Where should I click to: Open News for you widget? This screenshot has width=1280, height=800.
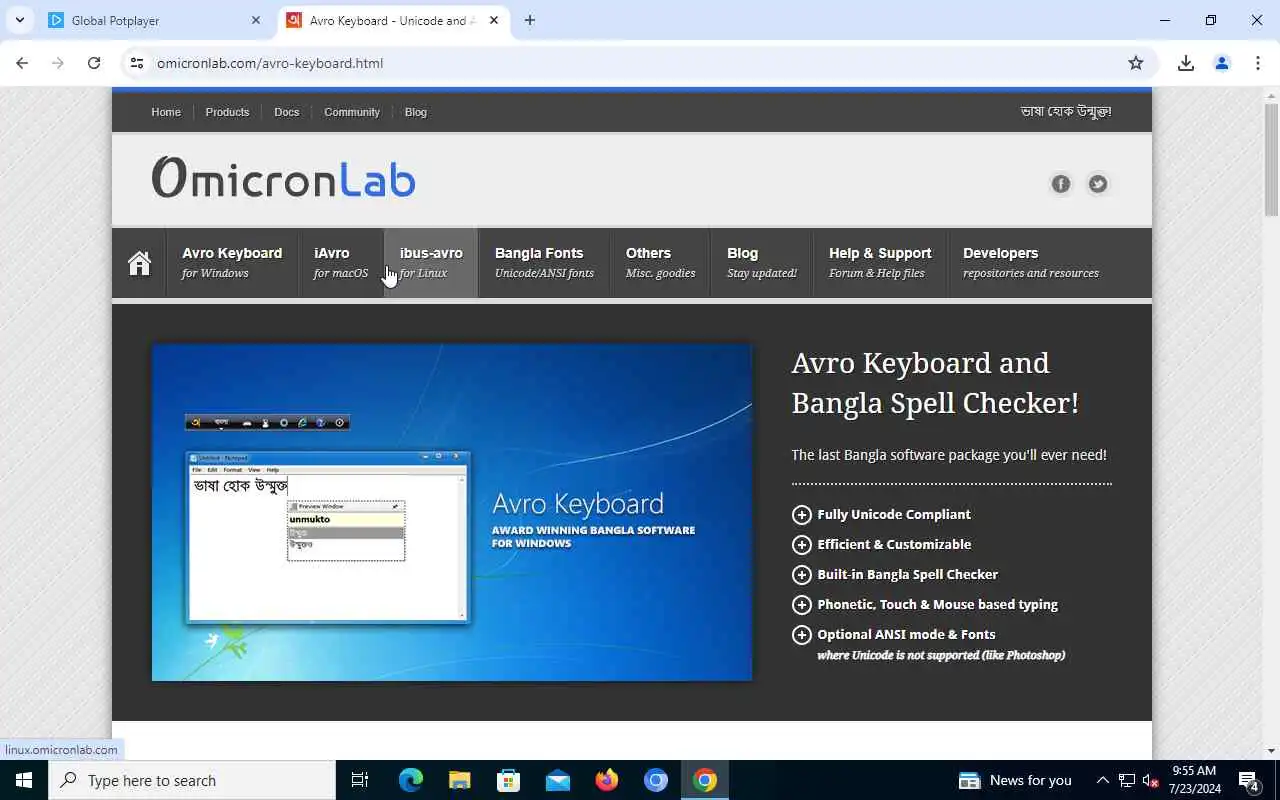click(1015, 780)
